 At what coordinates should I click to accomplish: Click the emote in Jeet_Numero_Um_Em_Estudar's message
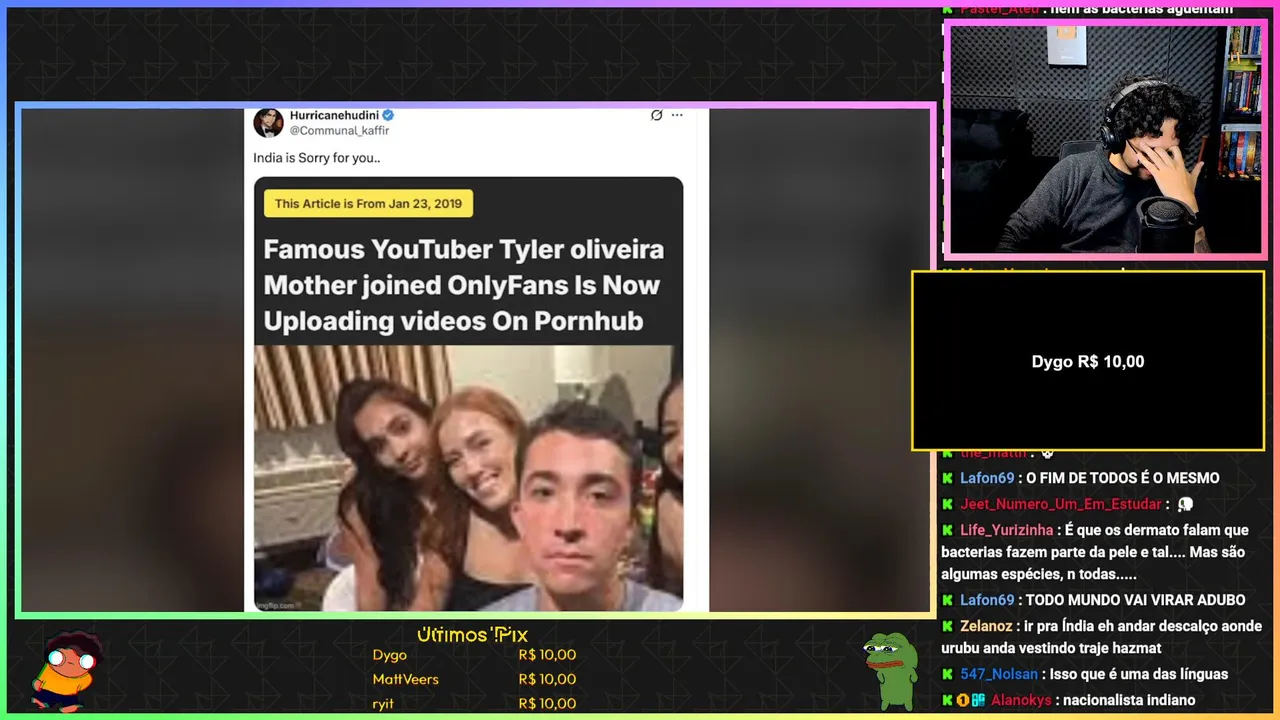tap(1186, 504)
